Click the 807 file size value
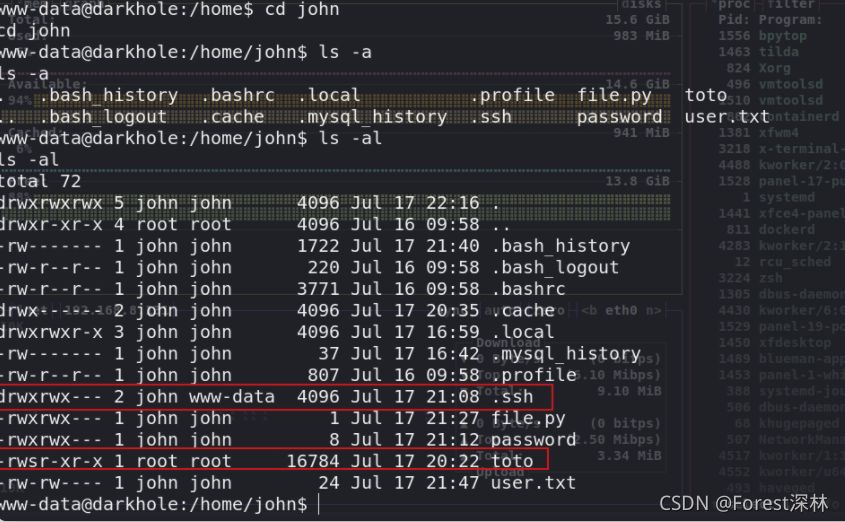 (x=323, y=375)
